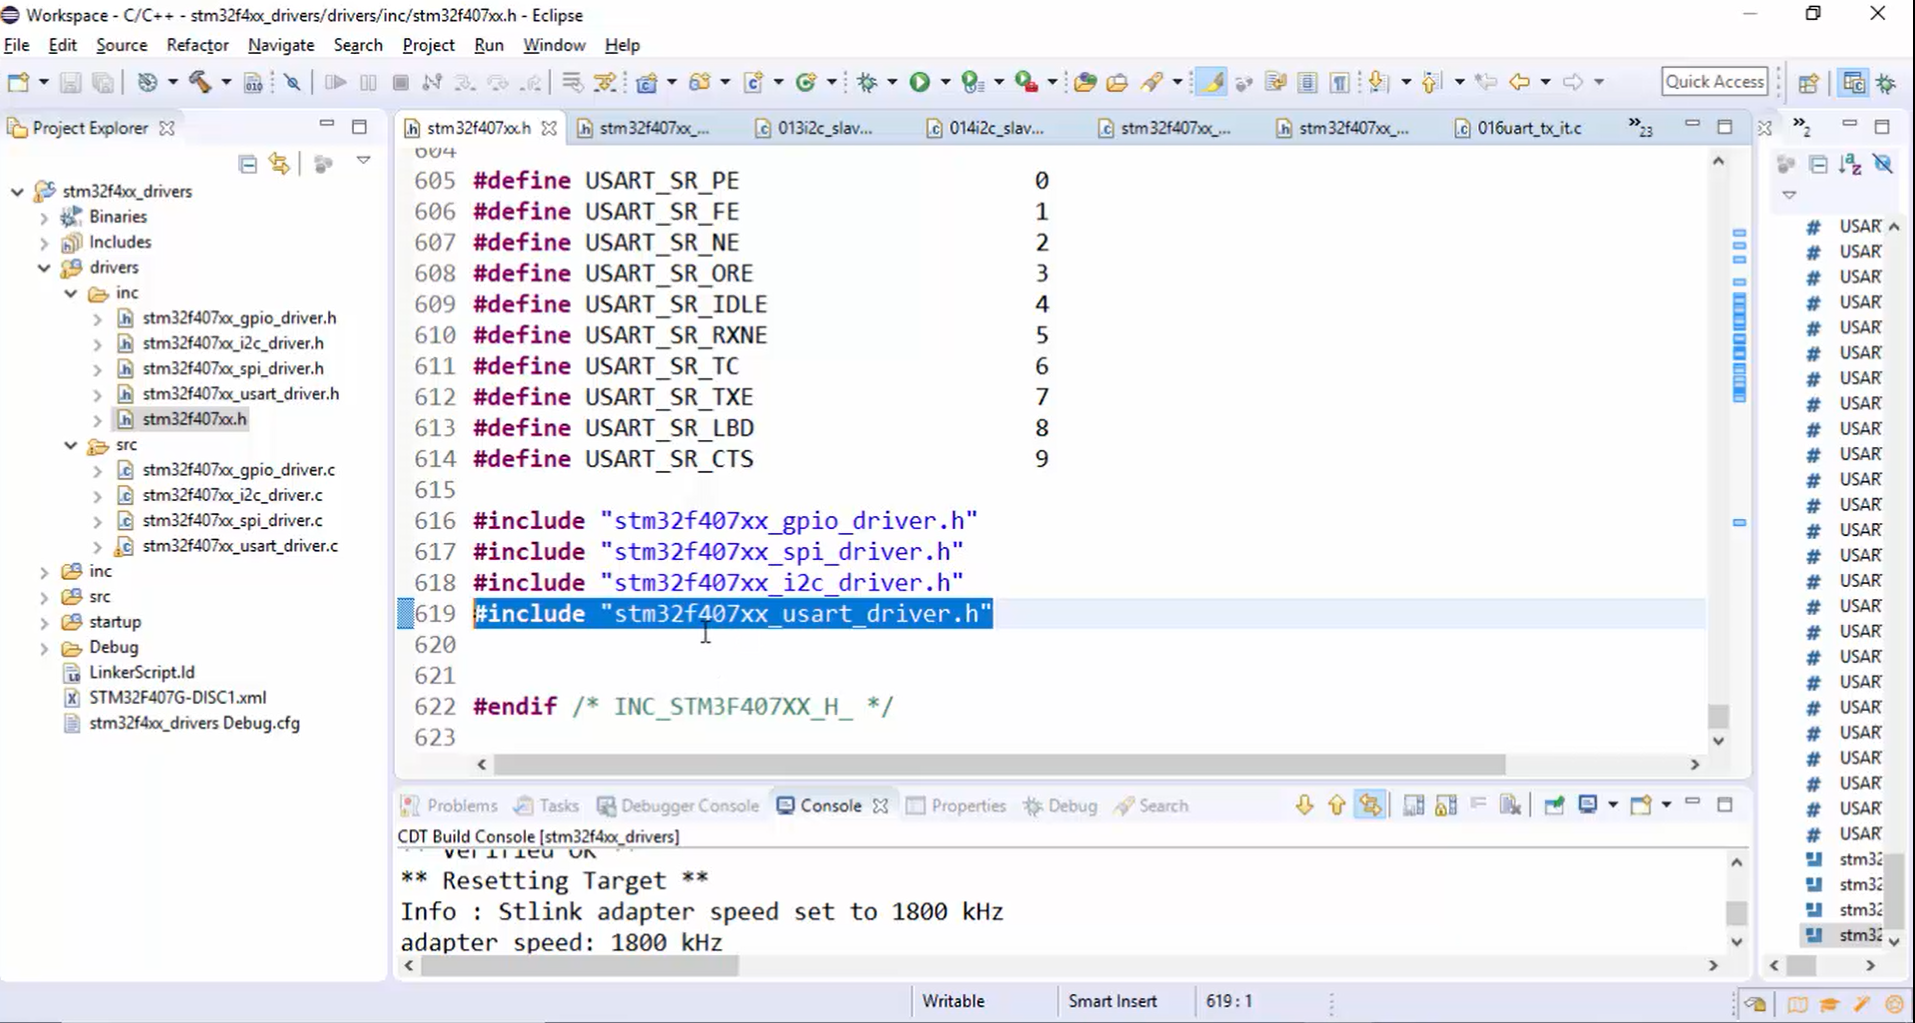Screen dimensions: 1915x1023
Task: Click the Terminate stop icon
Action: coord(401,82)
